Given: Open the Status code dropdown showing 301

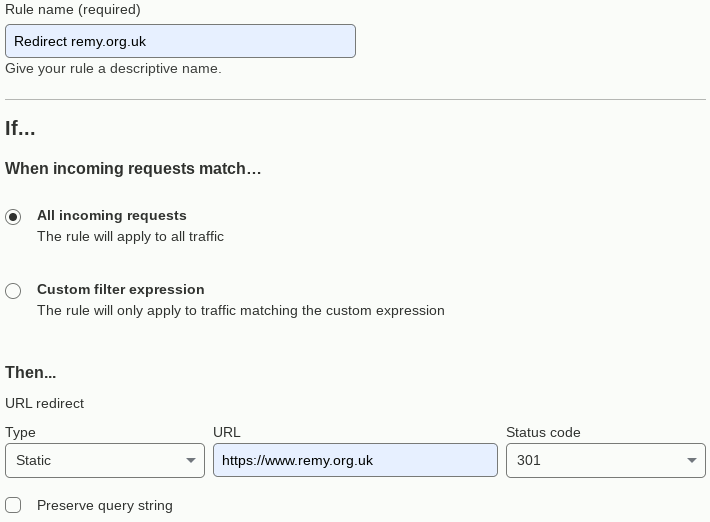Looking at the screenshot, I should 606,460.
